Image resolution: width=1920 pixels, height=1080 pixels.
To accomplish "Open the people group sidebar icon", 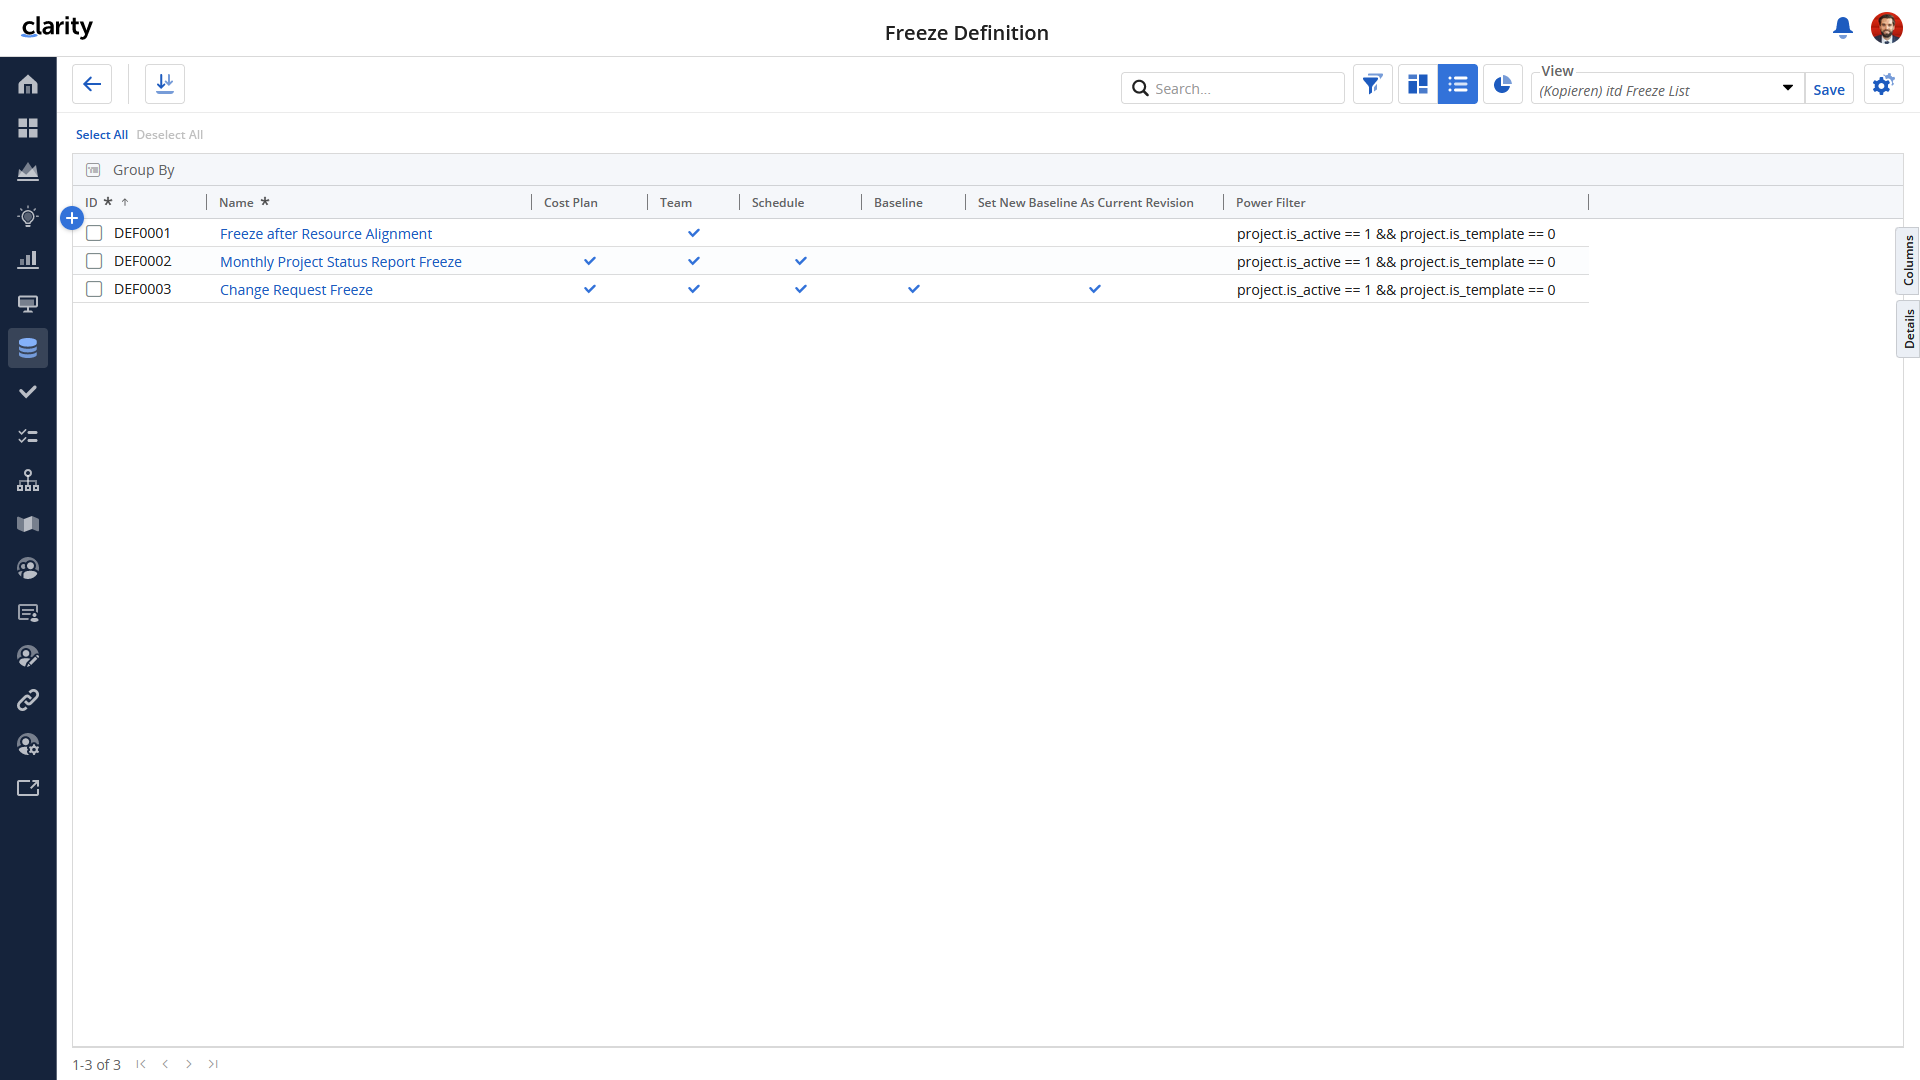I will 28,568.
